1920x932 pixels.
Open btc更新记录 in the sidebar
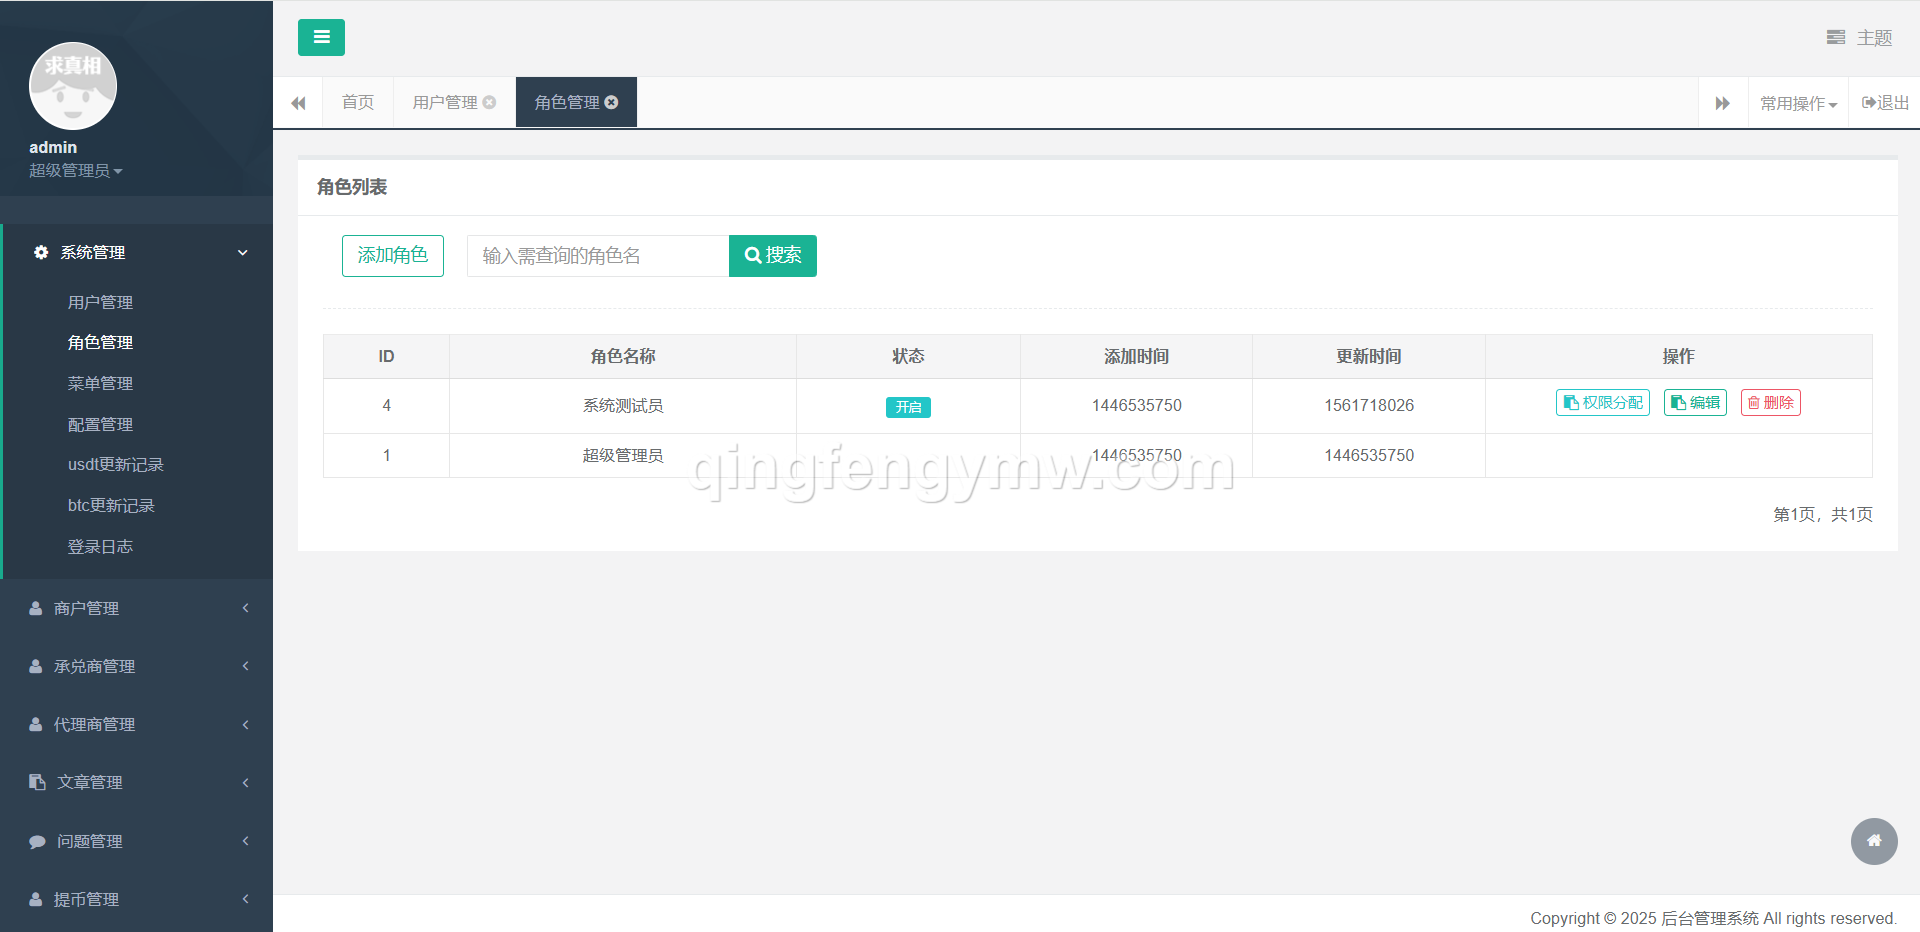pos(111,505)
